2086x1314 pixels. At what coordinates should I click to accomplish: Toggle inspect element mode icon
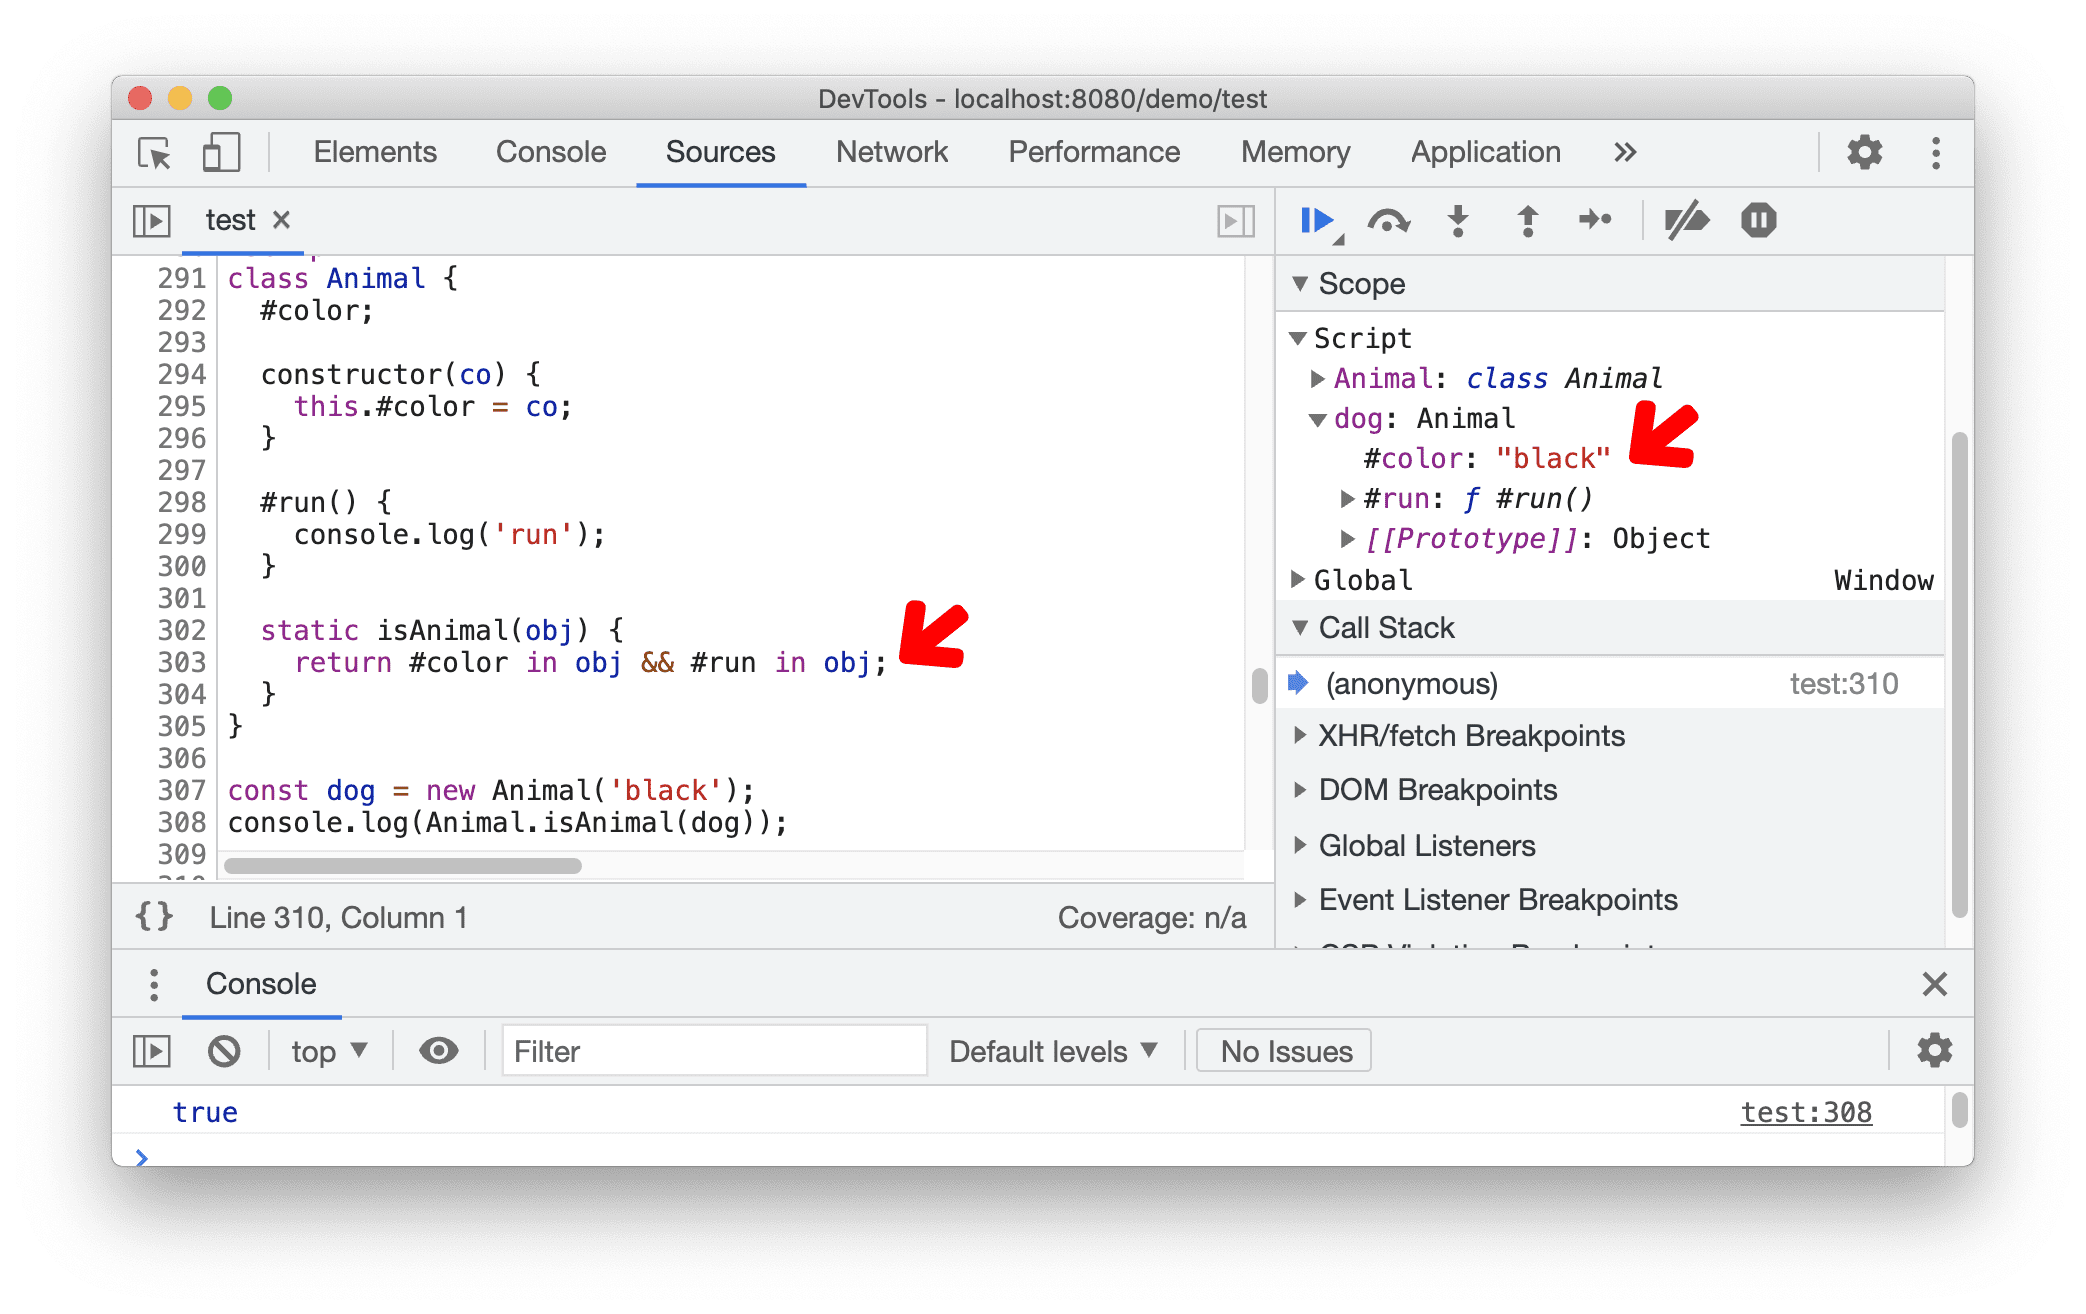(x=154, y=150)
